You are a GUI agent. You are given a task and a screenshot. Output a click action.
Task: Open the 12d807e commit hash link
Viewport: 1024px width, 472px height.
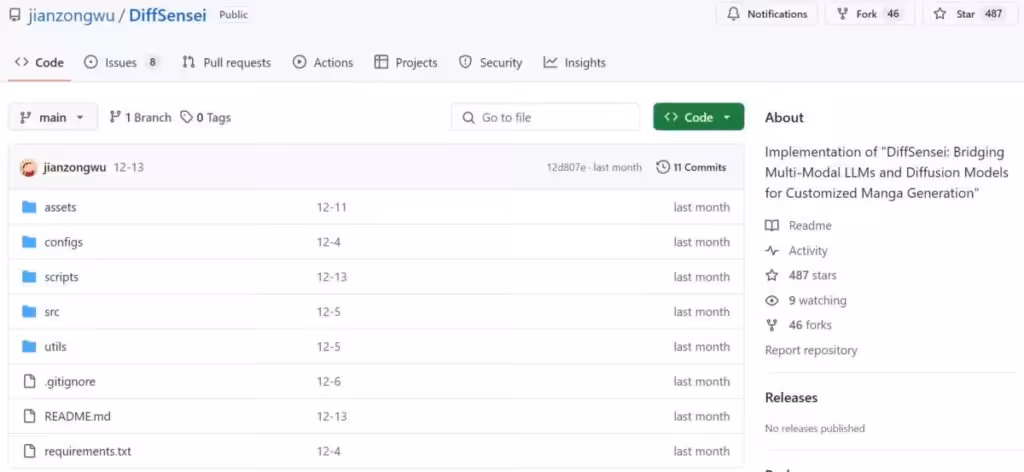click(566, 167)
